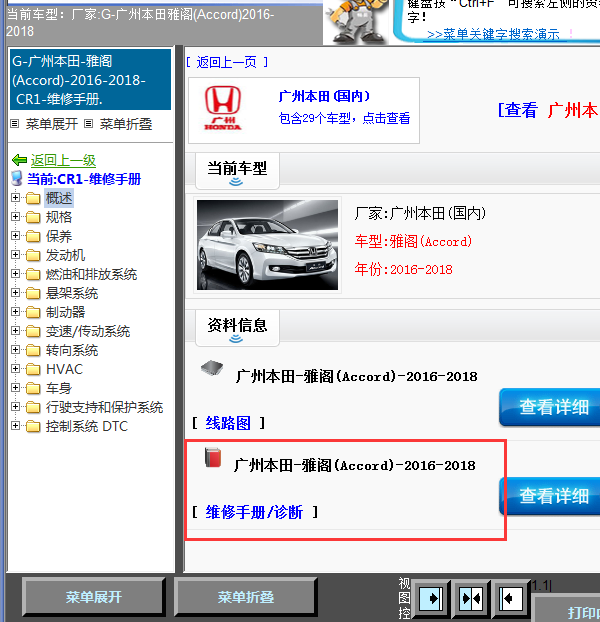
Task: Click the 行驶支持和保护系统 folder icon
Action: [x=33, y=407]
